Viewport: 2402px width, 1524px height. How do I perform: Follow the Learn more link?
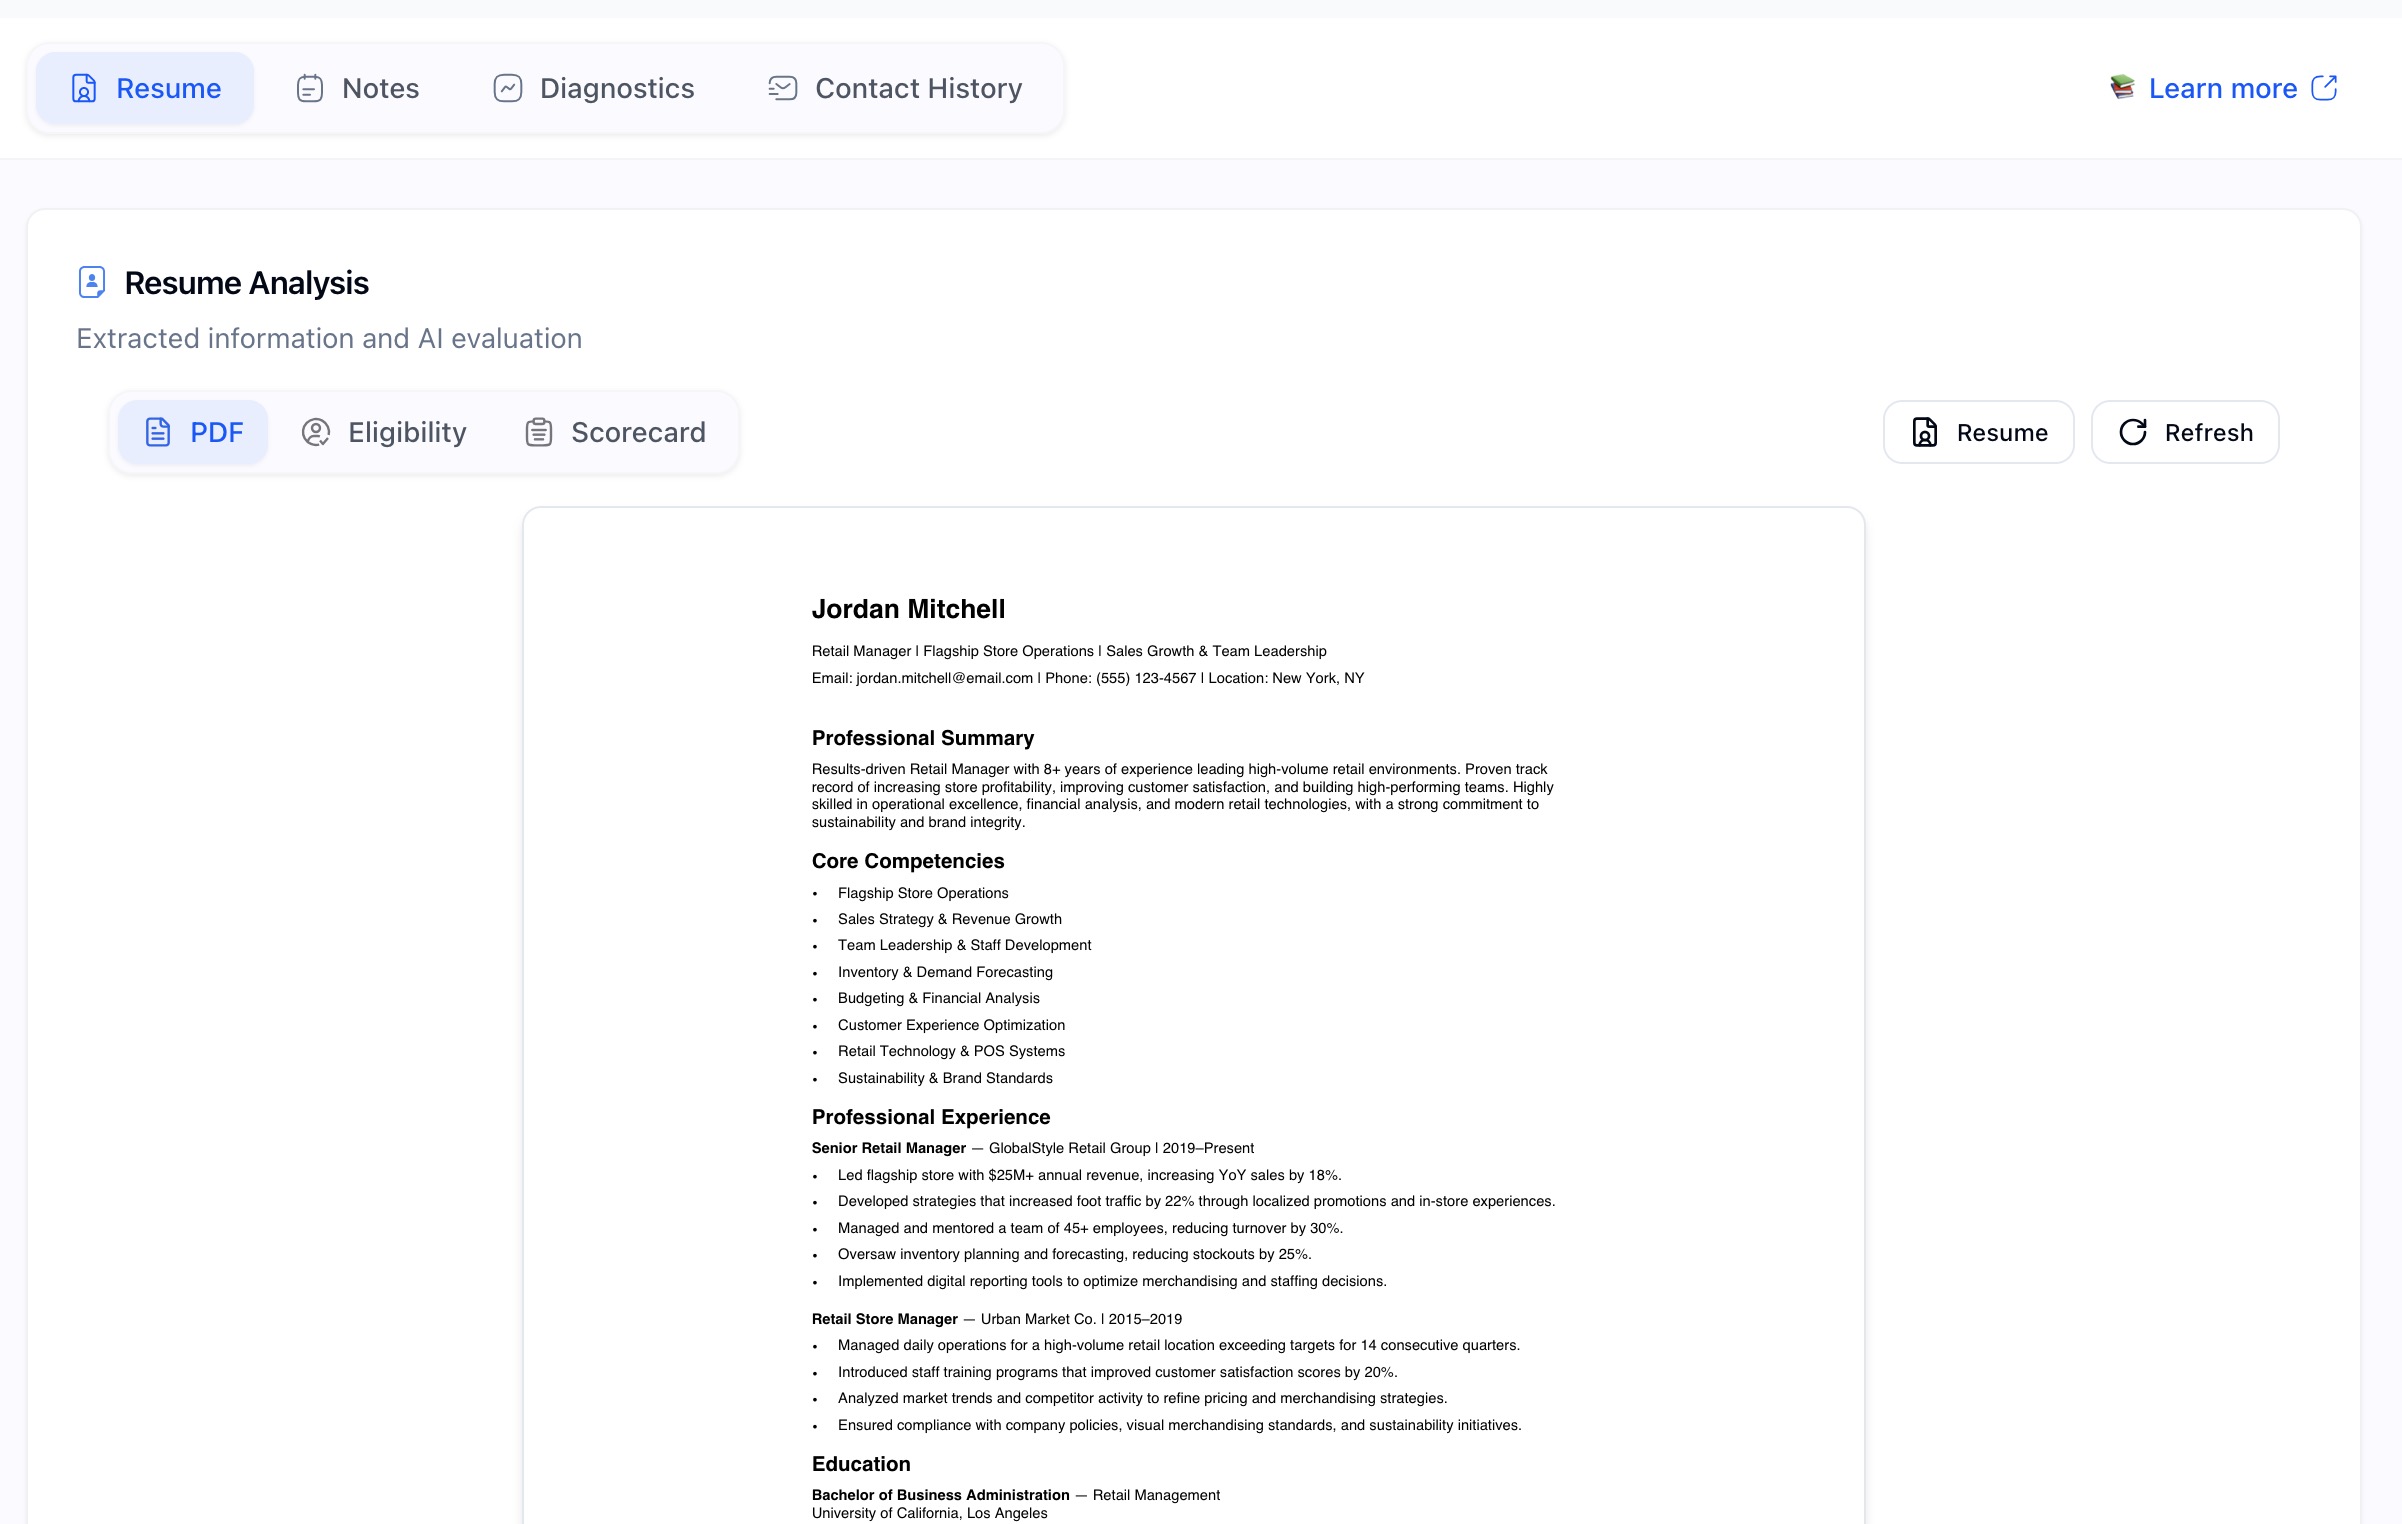click(2222, 89)
